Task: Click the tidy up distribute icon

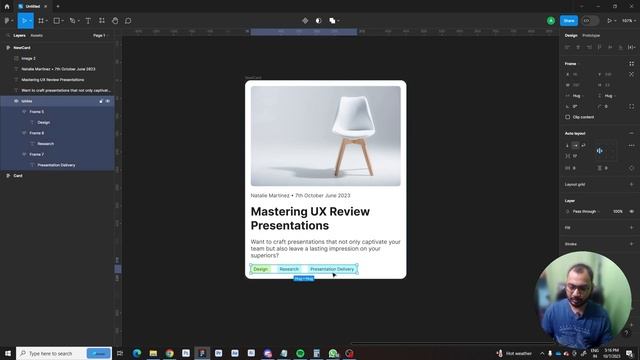Action: [x=631, y=47]
